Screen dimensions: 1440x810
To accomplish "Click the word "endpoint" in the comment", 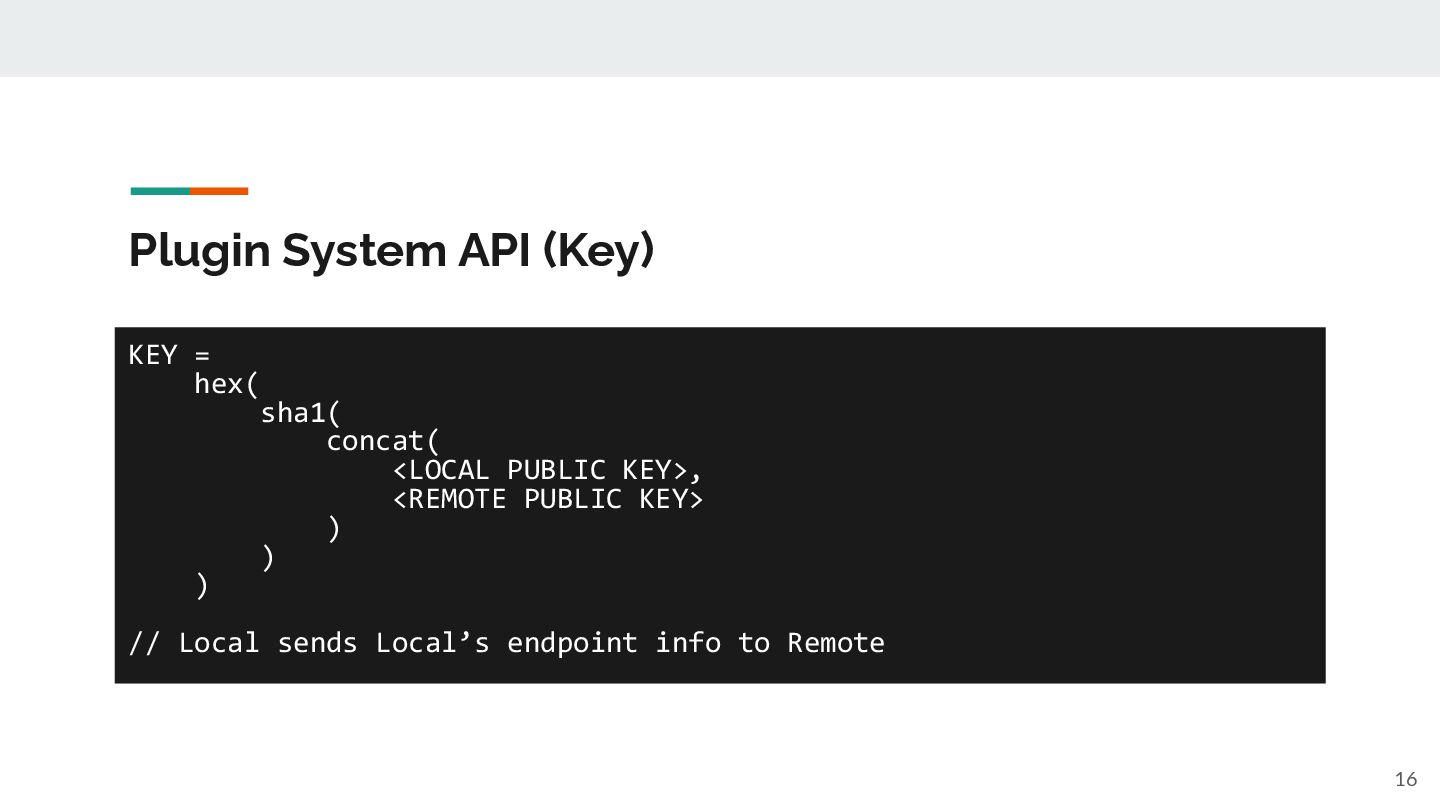I will coord(572,643).
